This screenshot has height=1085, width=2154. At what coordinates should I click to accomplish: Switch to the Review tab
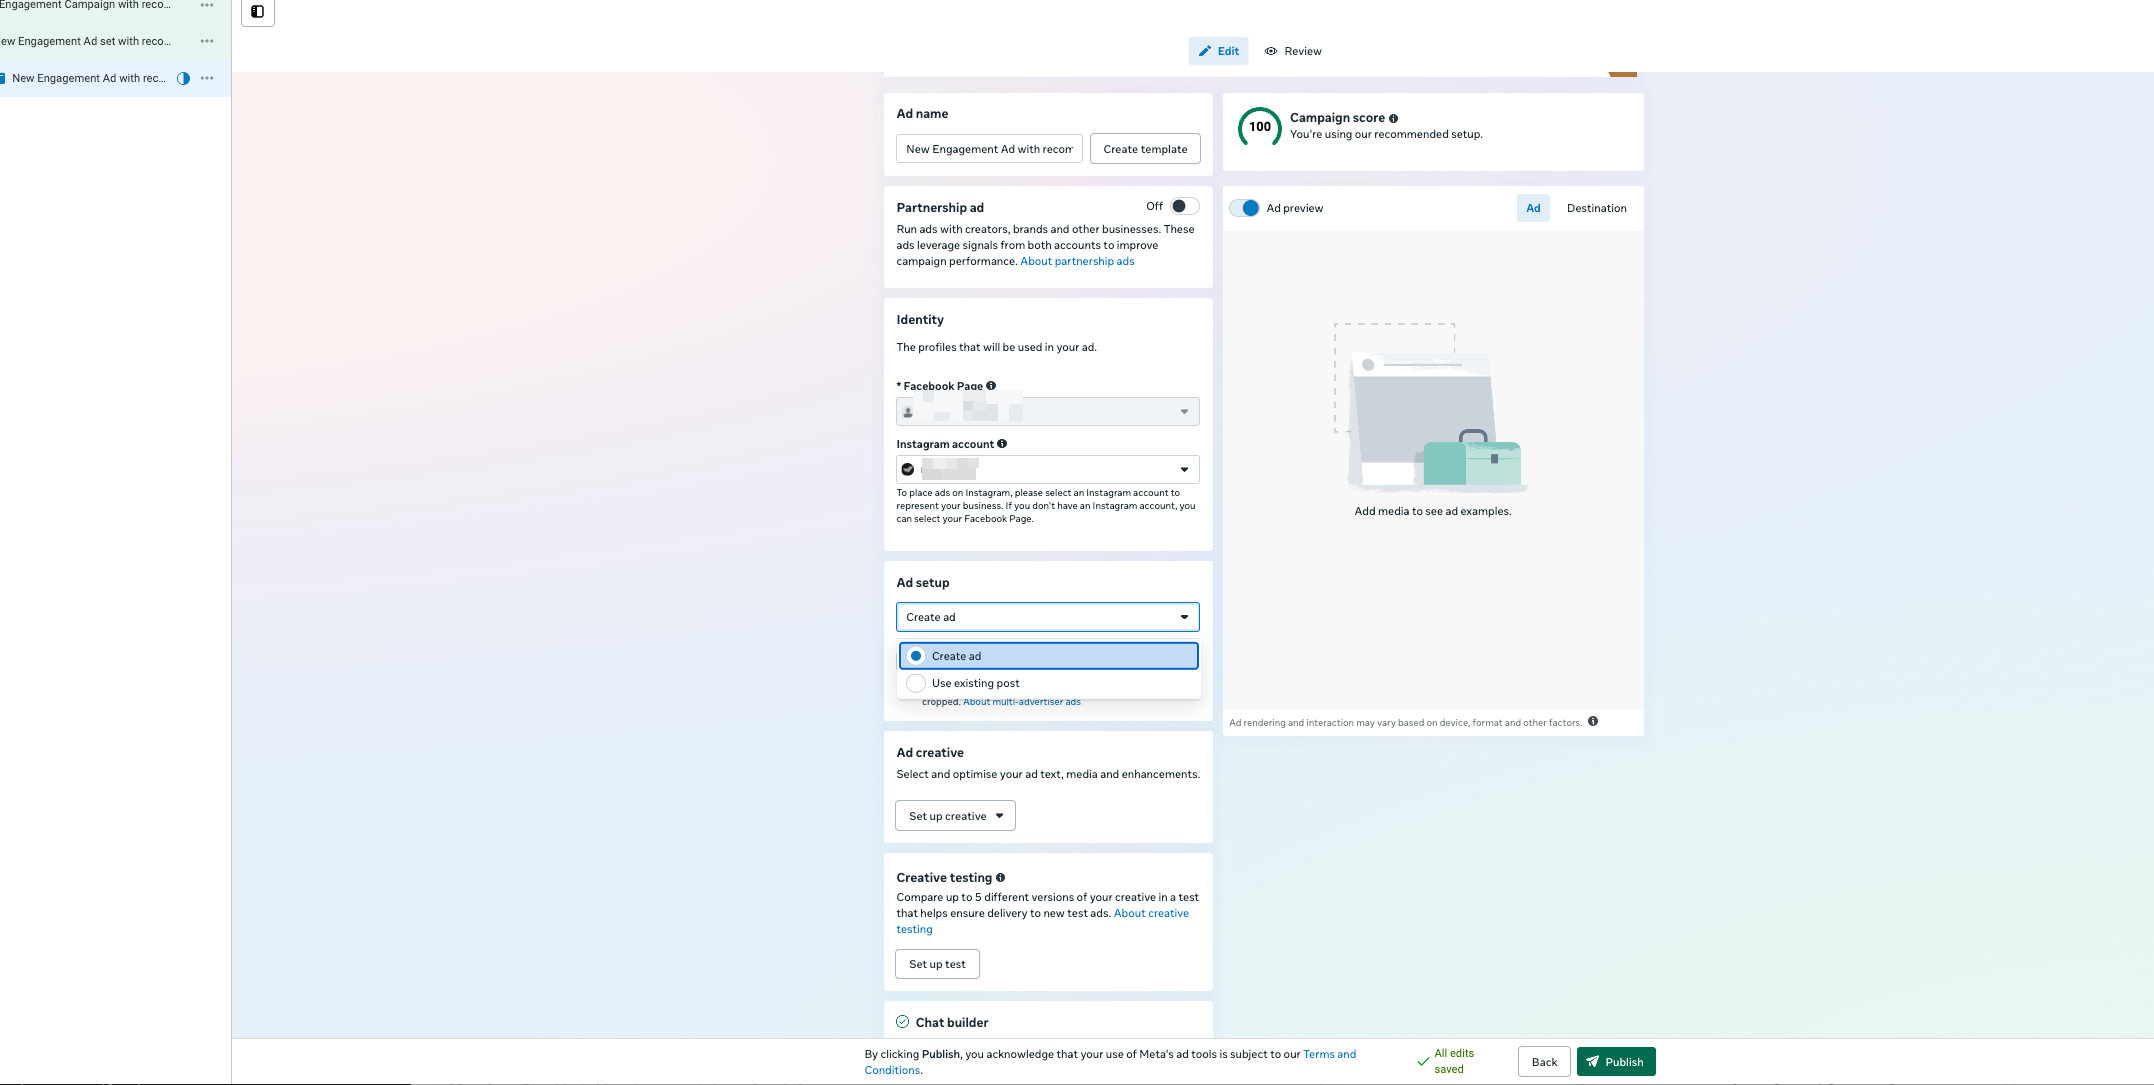click(1293, 51)
